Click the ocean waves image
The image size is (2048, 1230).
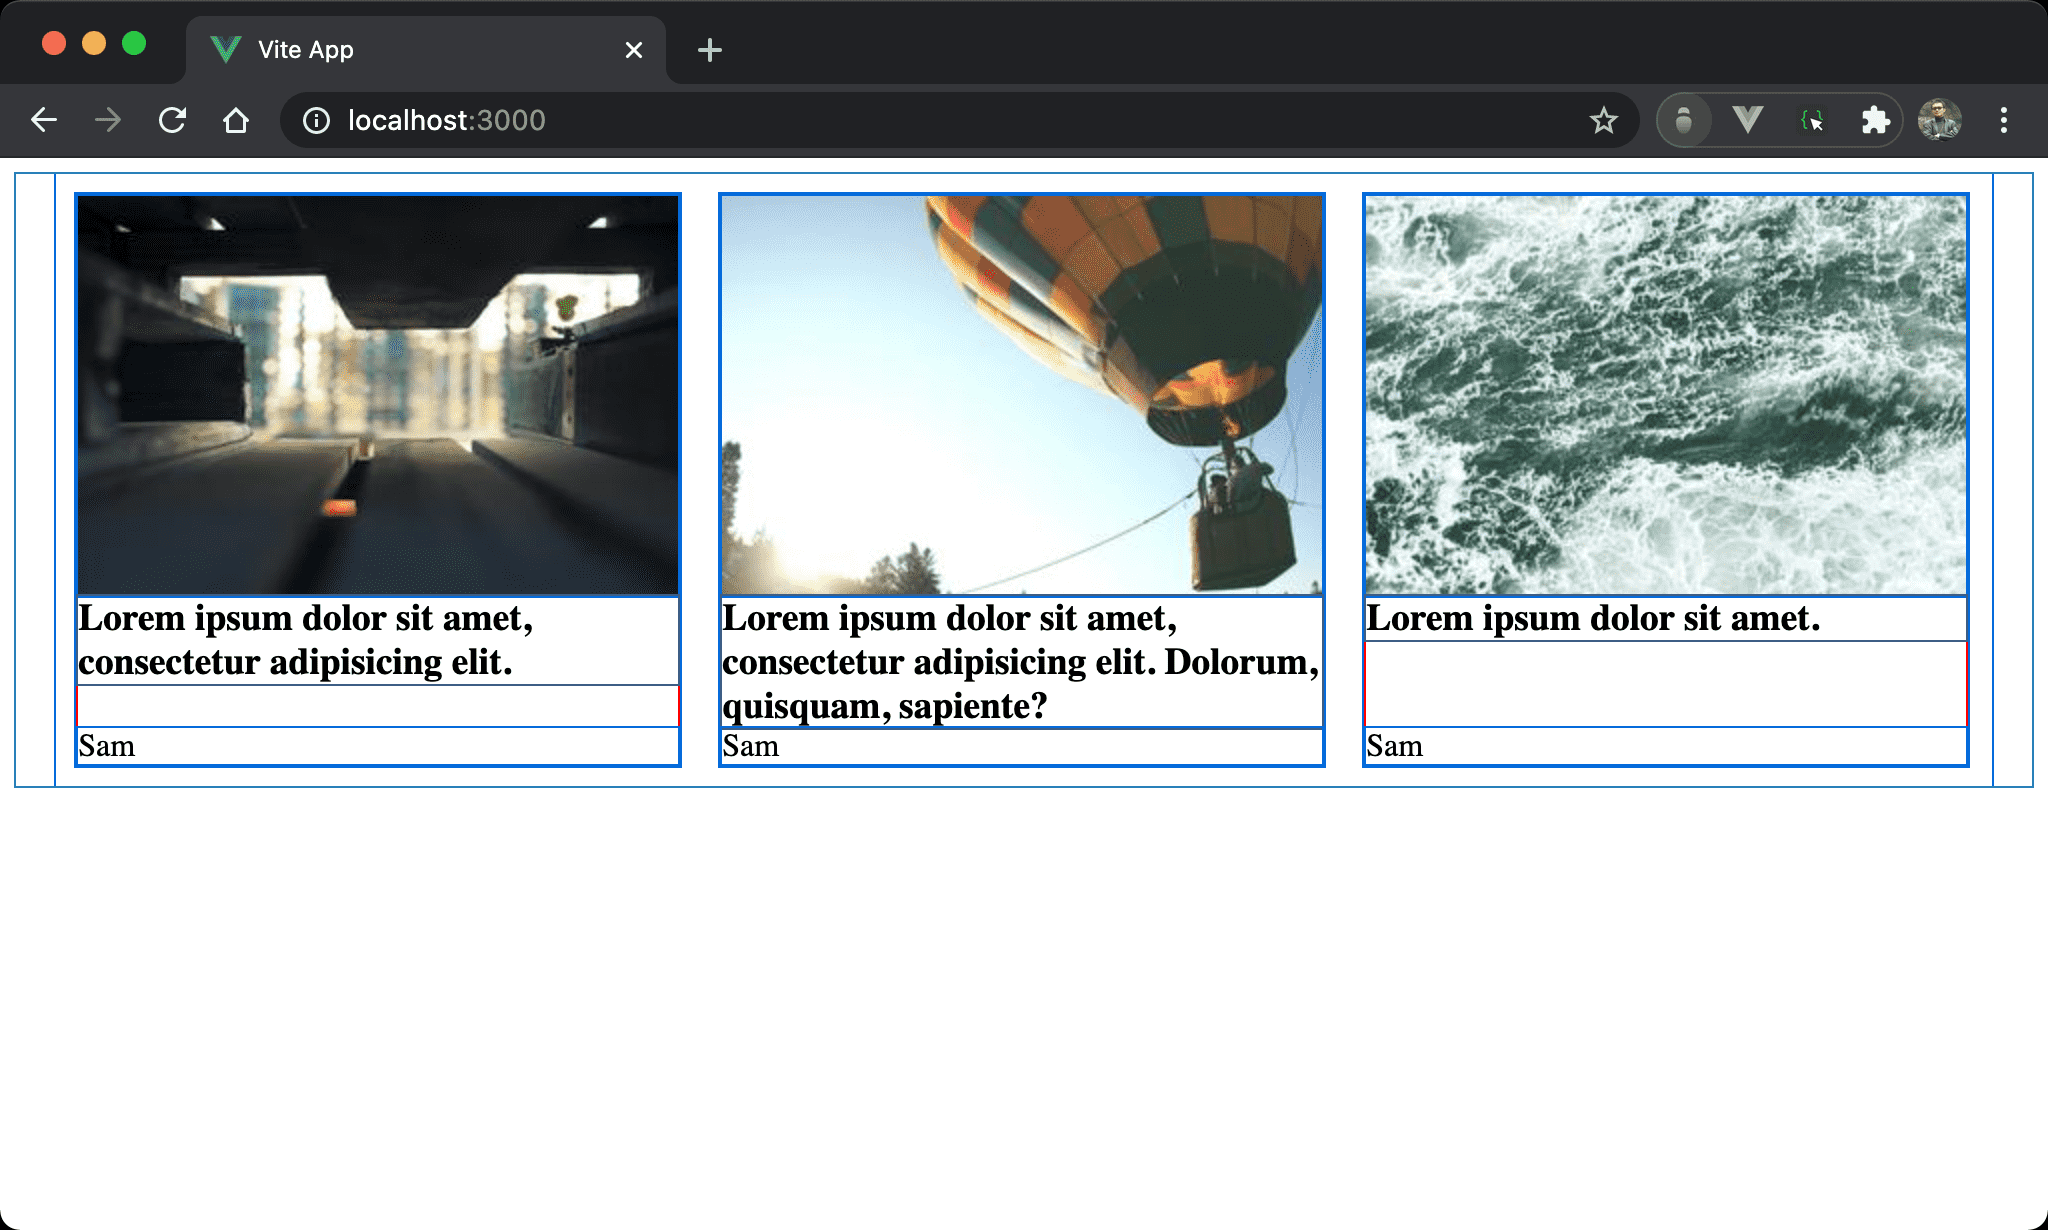1666,395
